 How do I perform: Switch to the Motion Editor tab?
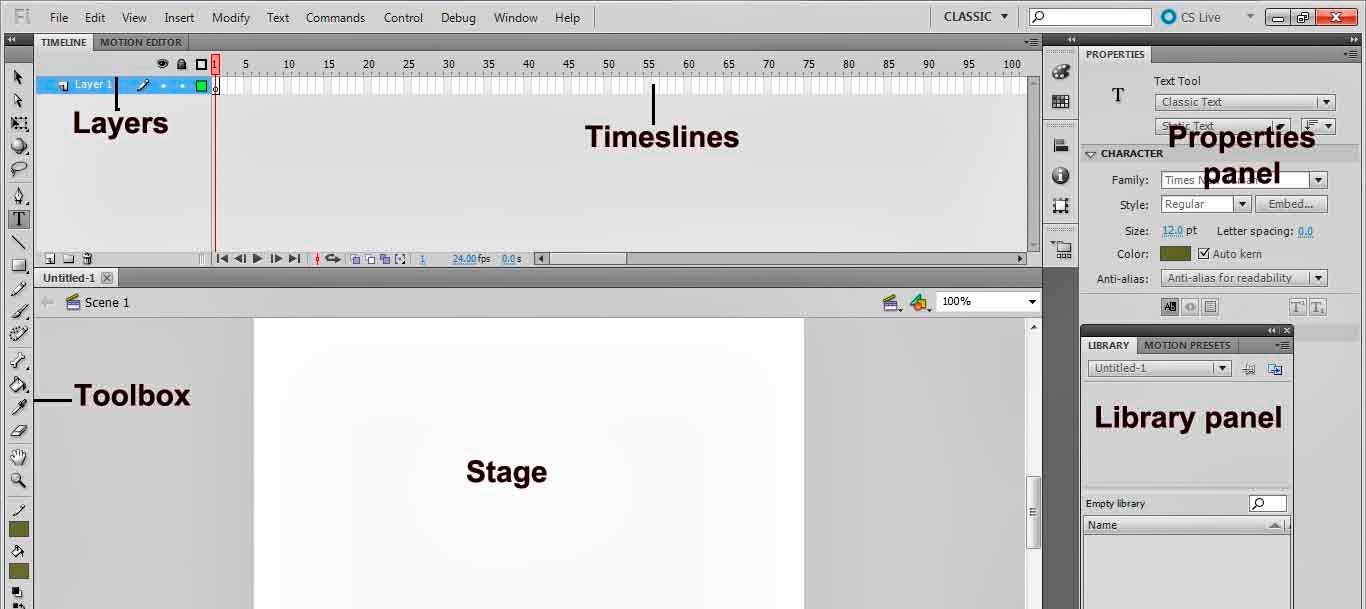[141, 42]
